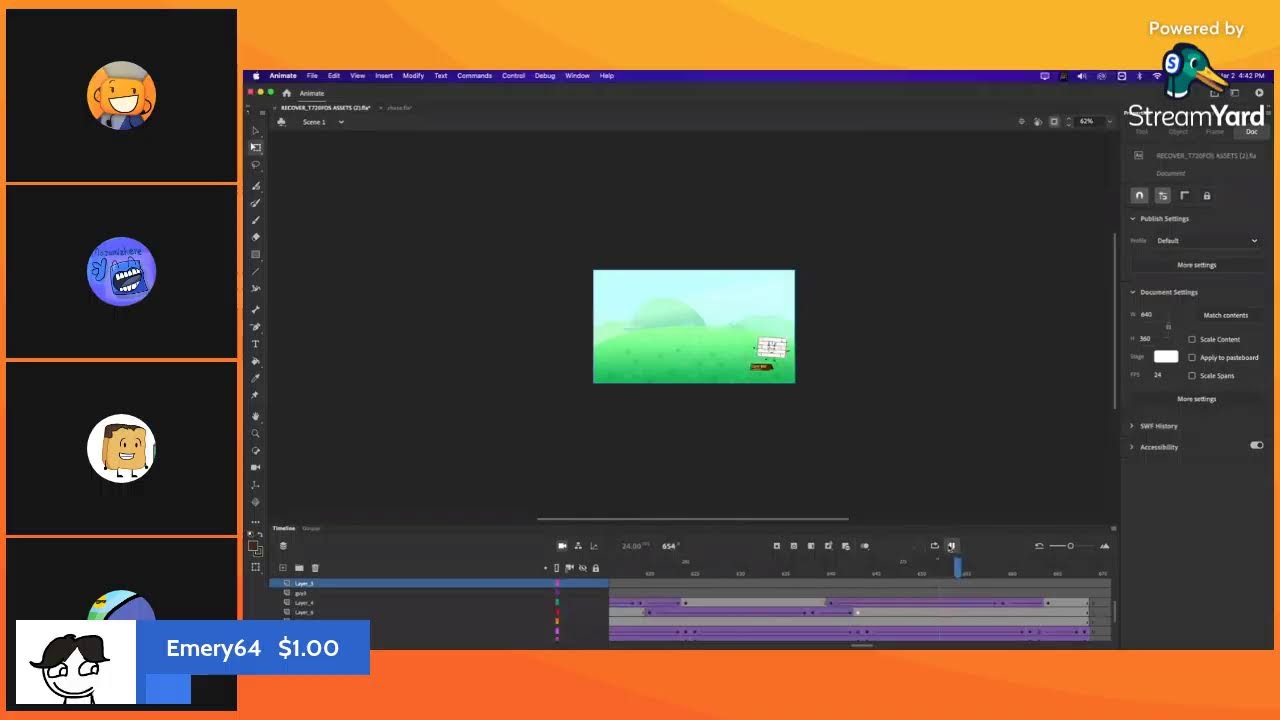Click the Apple menu logo
Image resolution: width=1280 pixels, height=720 pixels.
256,76
